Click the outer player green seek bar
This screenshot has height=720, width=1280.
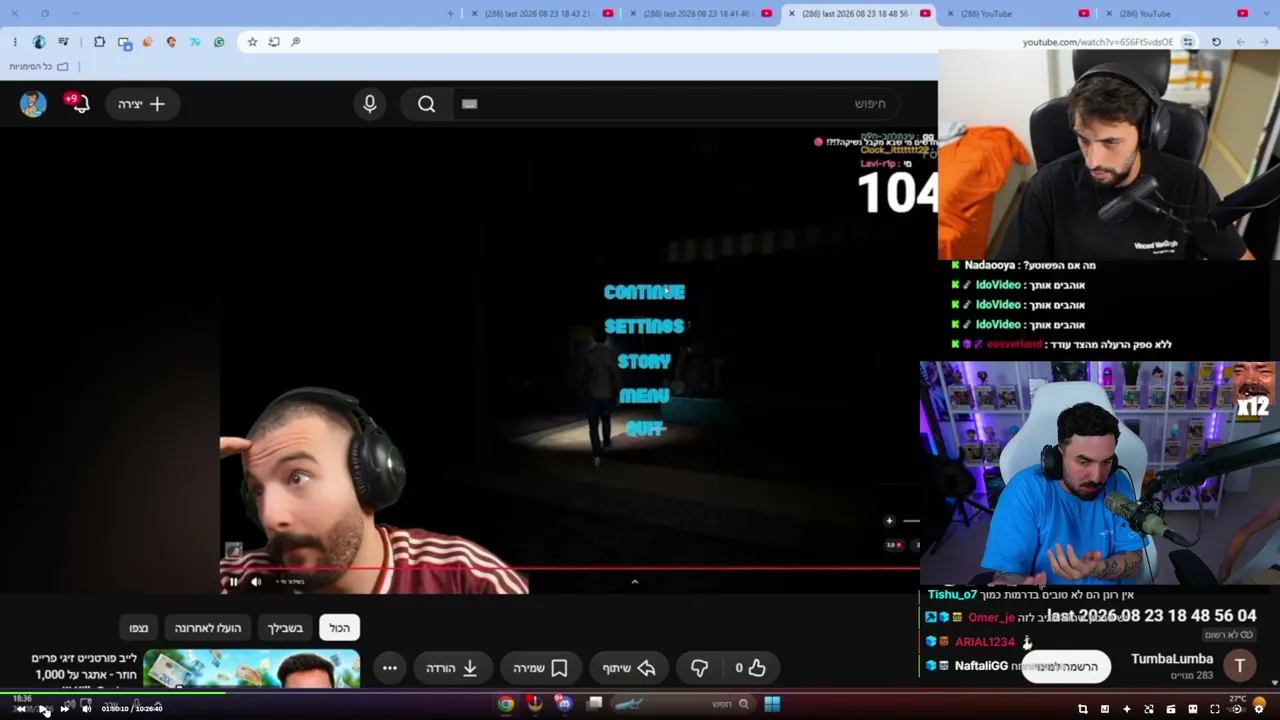[640, 694]
